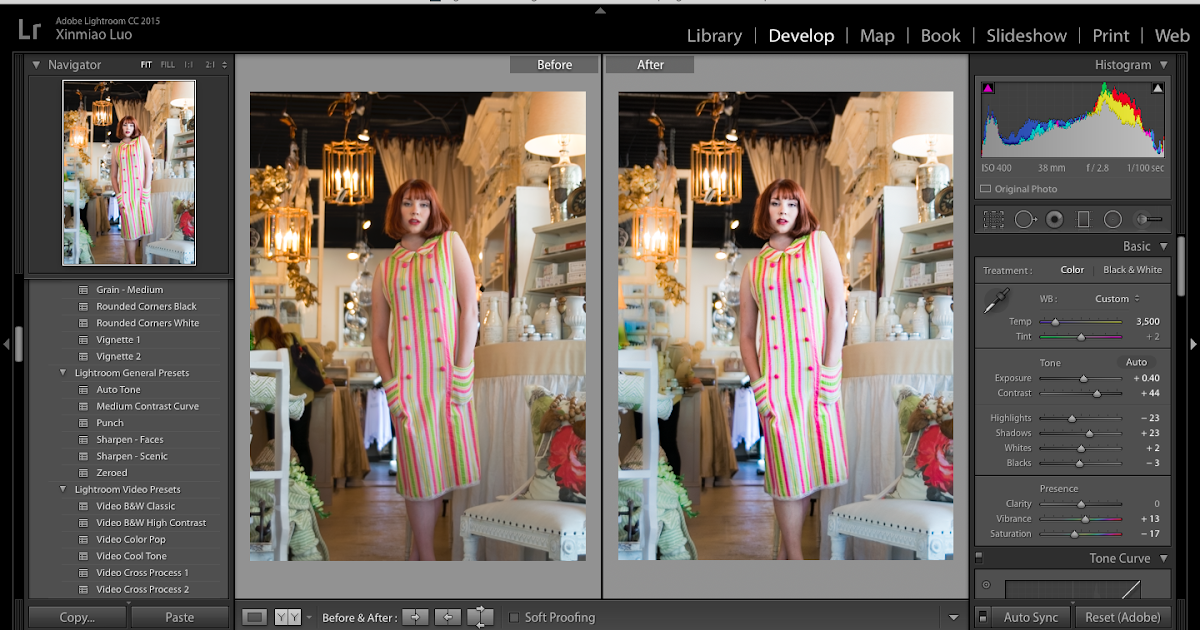Click the Temp slider handle
This screenshot has width=1200, height=630.
[x=1055, y=322]
